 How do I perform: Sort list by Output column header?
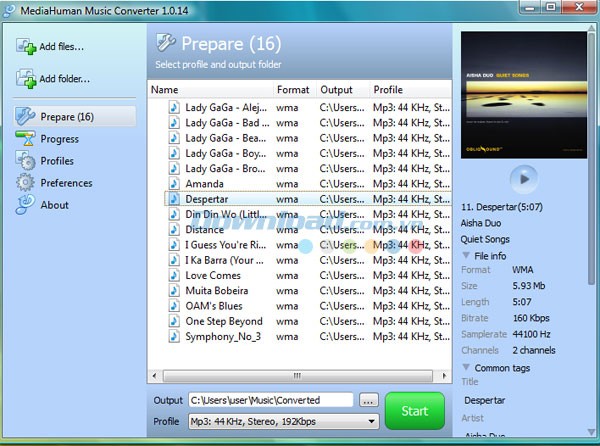pyautogui.click(x=343, y=90)
